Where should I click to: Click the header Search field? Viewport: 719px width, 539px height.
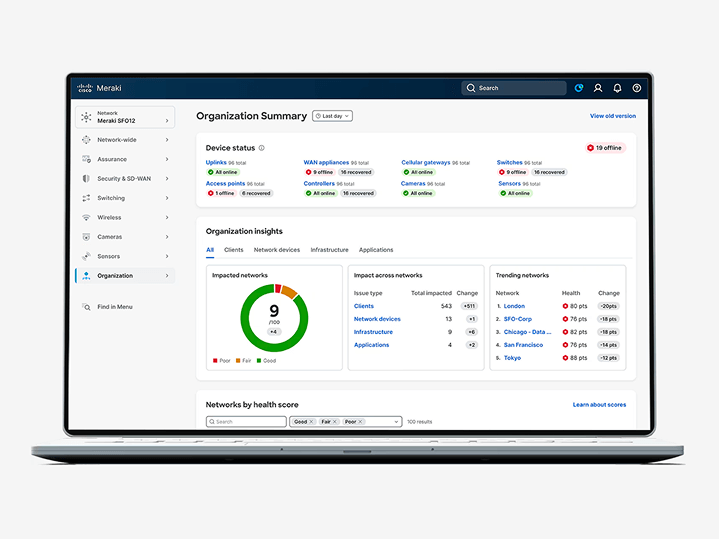pos(514,88)
